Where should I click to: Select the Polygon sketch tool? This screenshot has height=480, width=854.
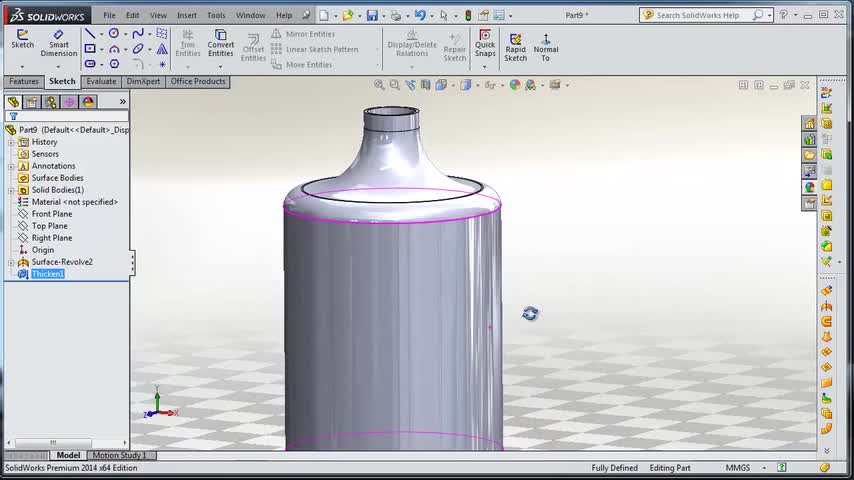tap(114, 64)
